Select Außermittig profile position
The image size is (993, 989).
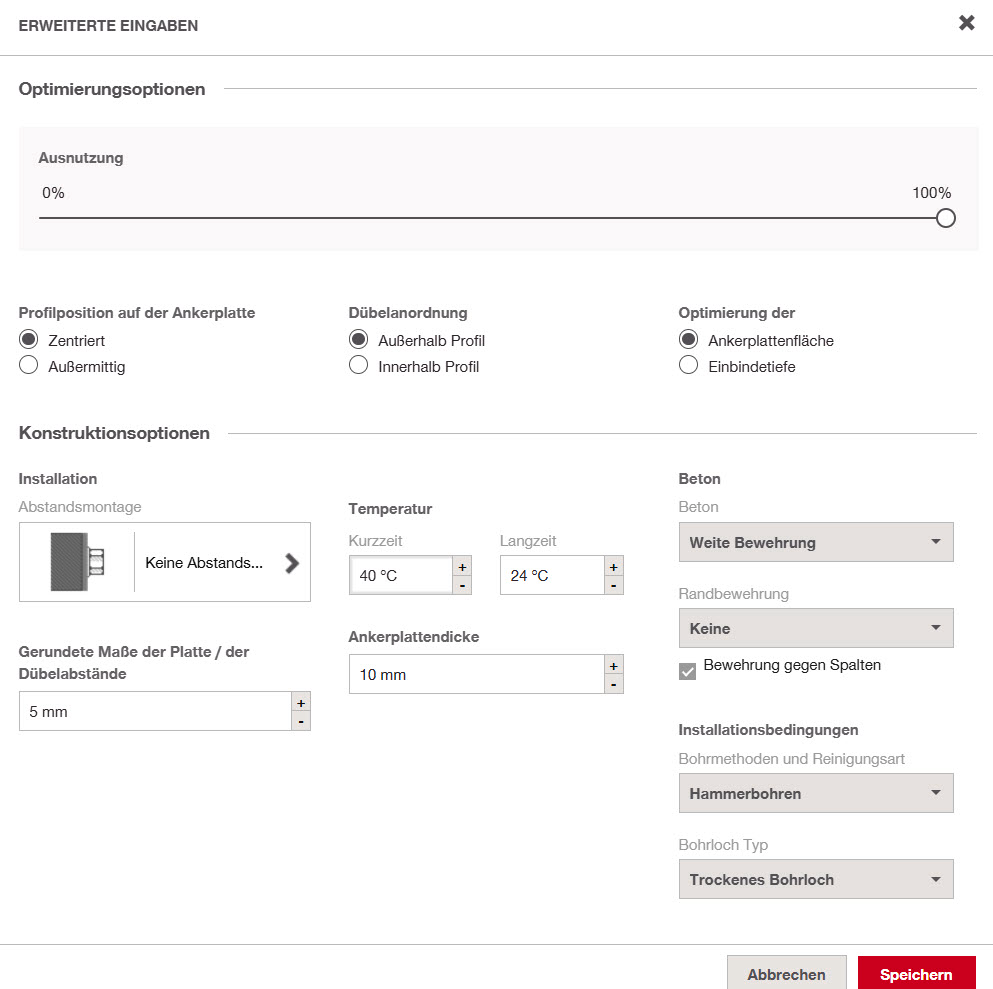click(x=28, y=365)
